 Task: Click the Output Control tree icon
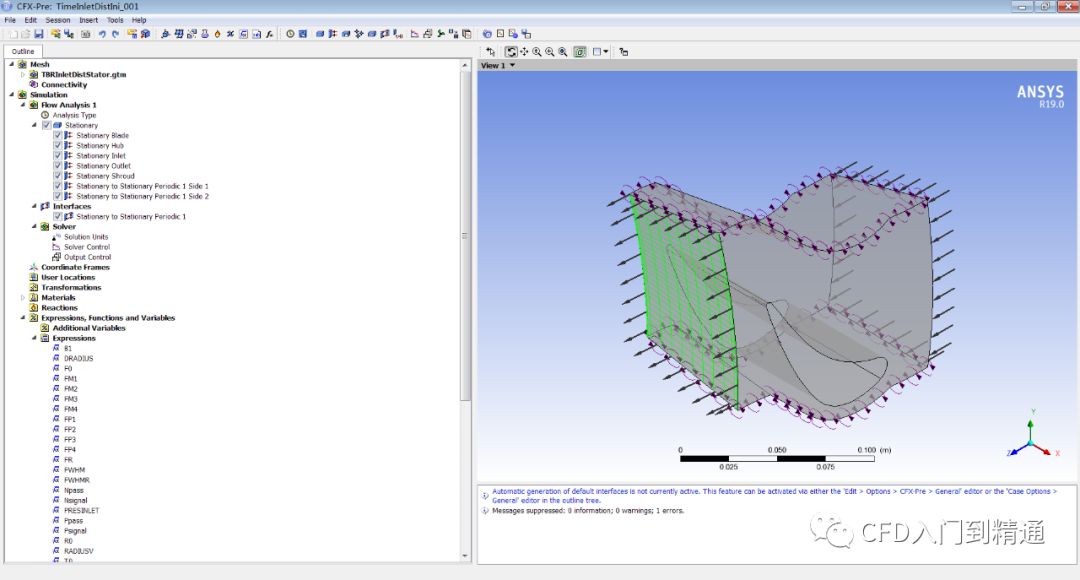pyautogui.click(x=56, y=257)
